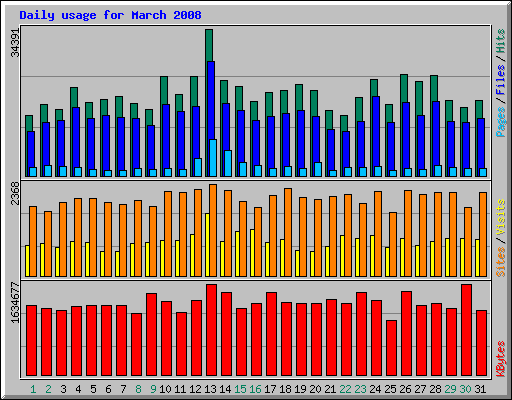This screenshot has width=512, height=400.
Task: Click day label 24 on x-axis
Action: [375, 389]
